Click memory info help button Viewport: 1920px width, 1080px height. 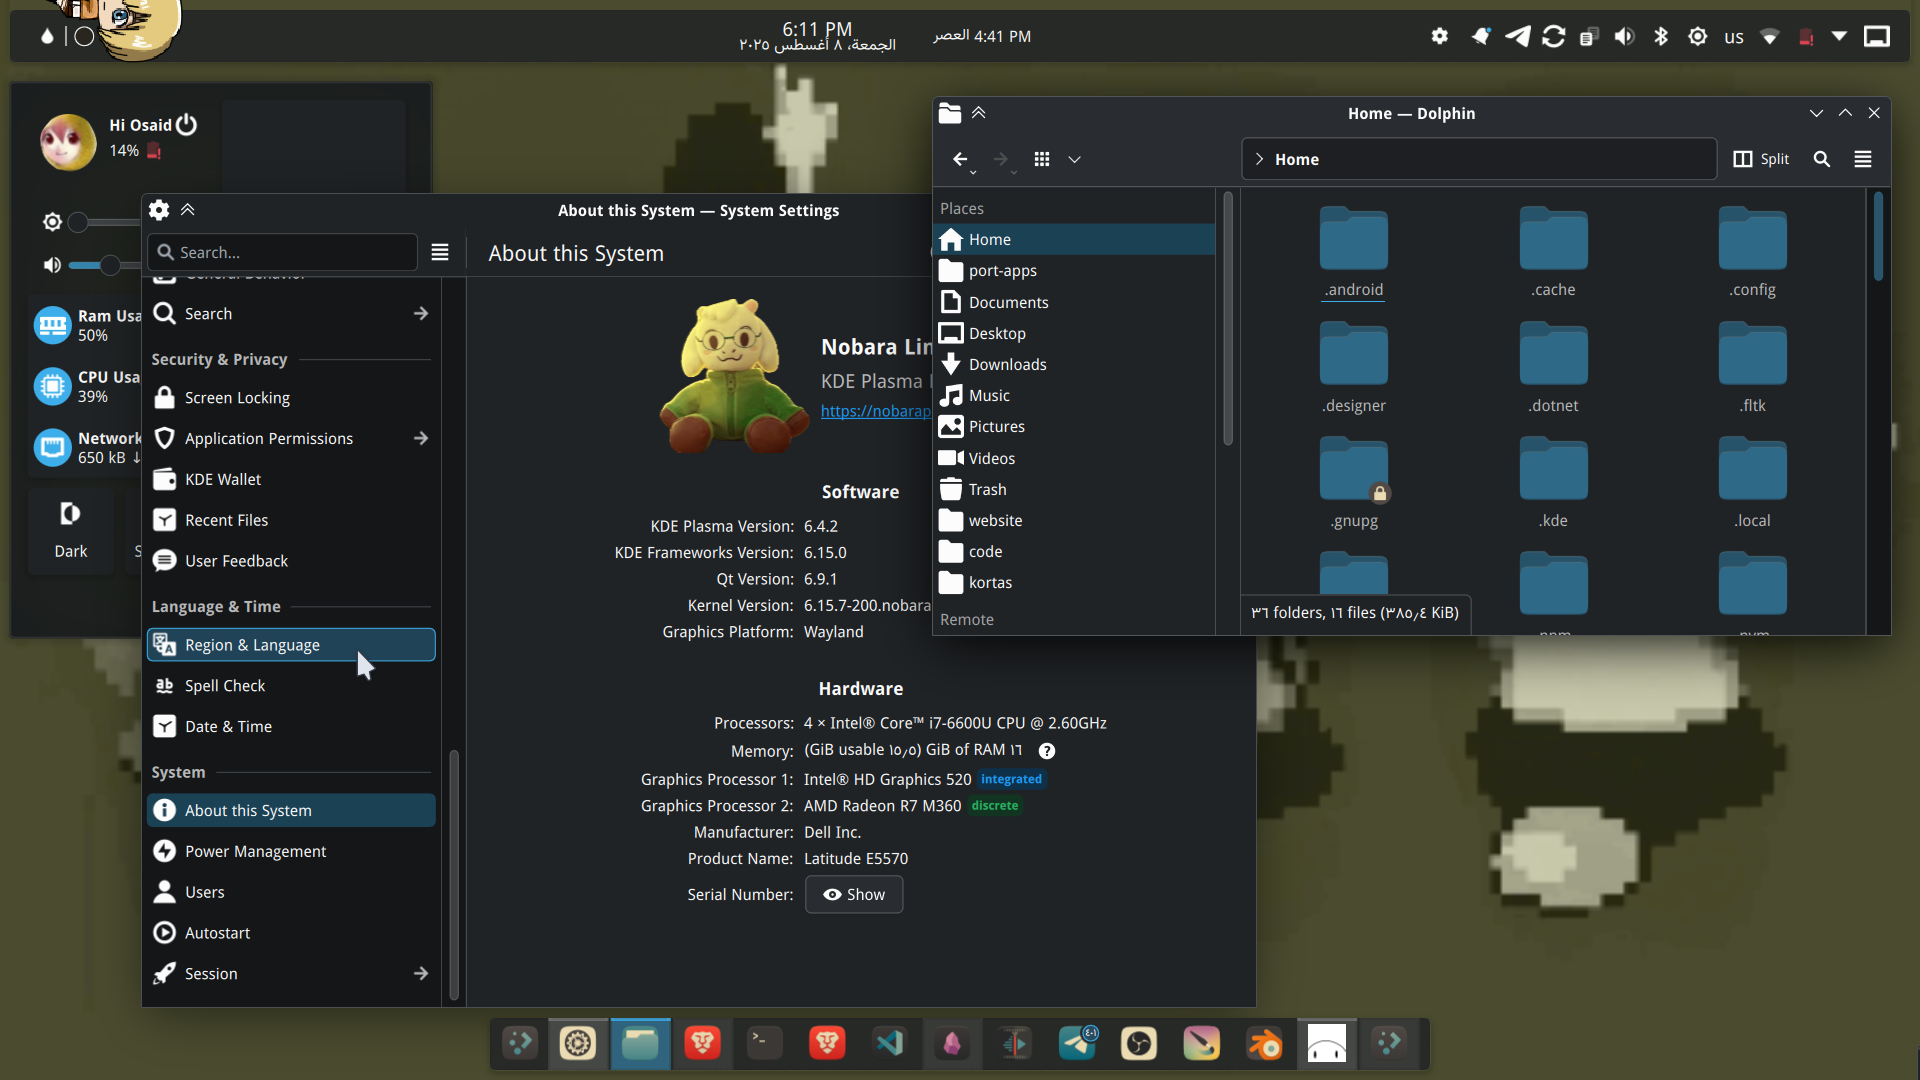(x=1047, y=751)
